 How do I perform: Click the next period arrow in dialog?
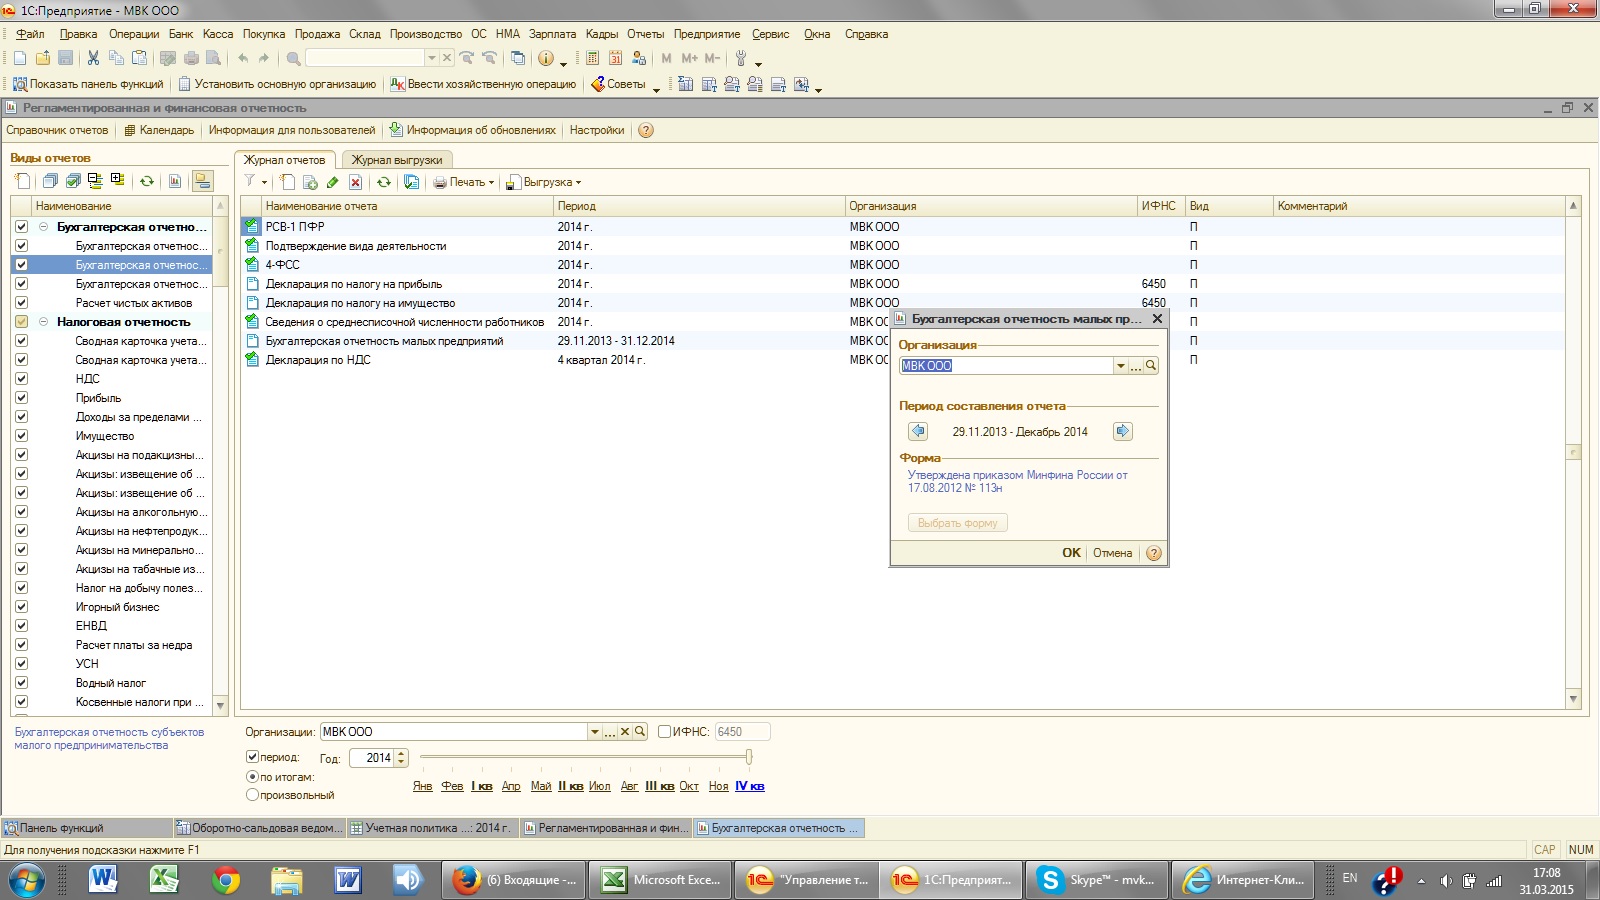(x=1122, y=431)
